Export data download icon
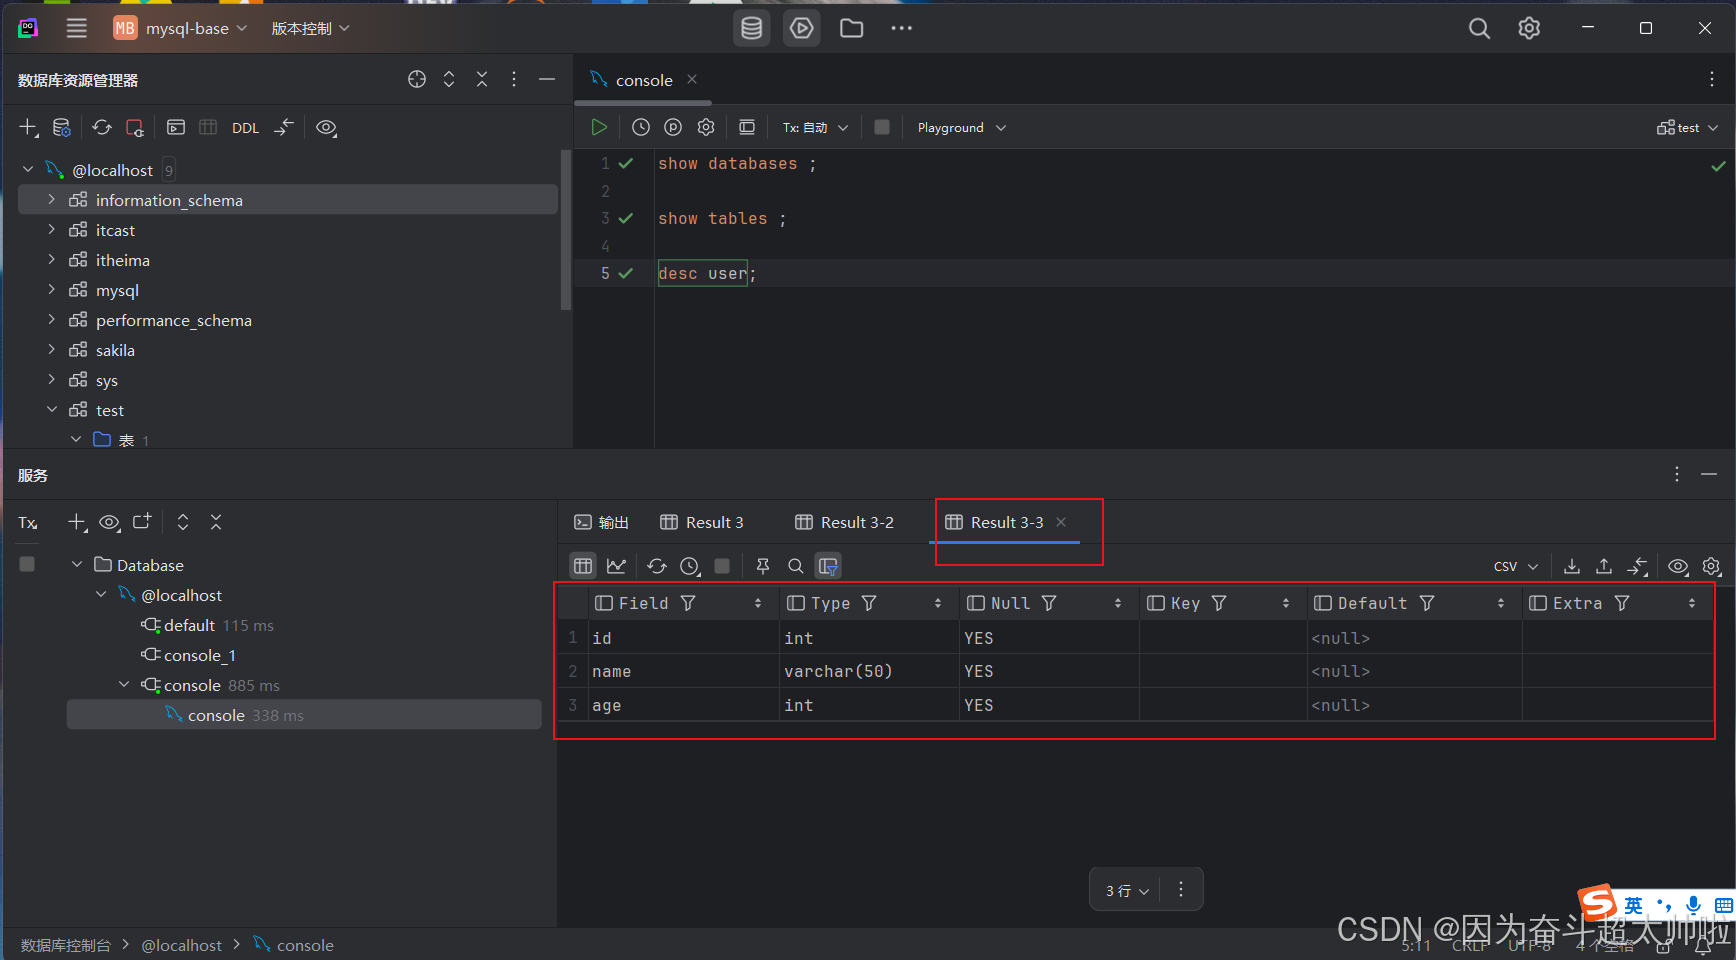 click(x=1572, y=566)
